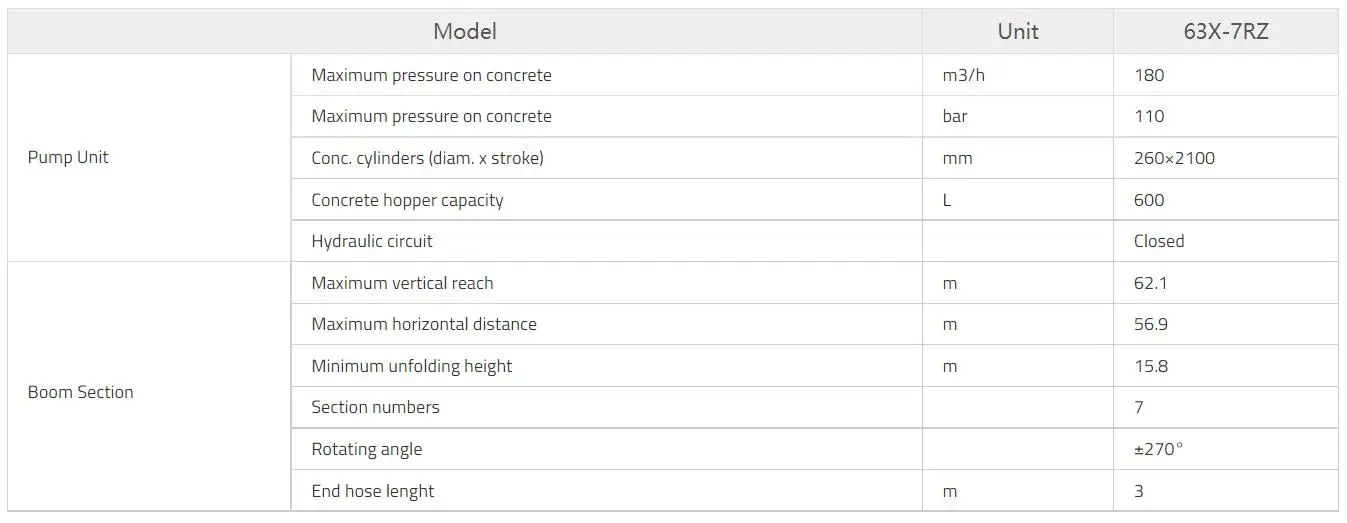Click the End hose lenght label
This screenshot has height=523, width=1347.
click(372, 491)
